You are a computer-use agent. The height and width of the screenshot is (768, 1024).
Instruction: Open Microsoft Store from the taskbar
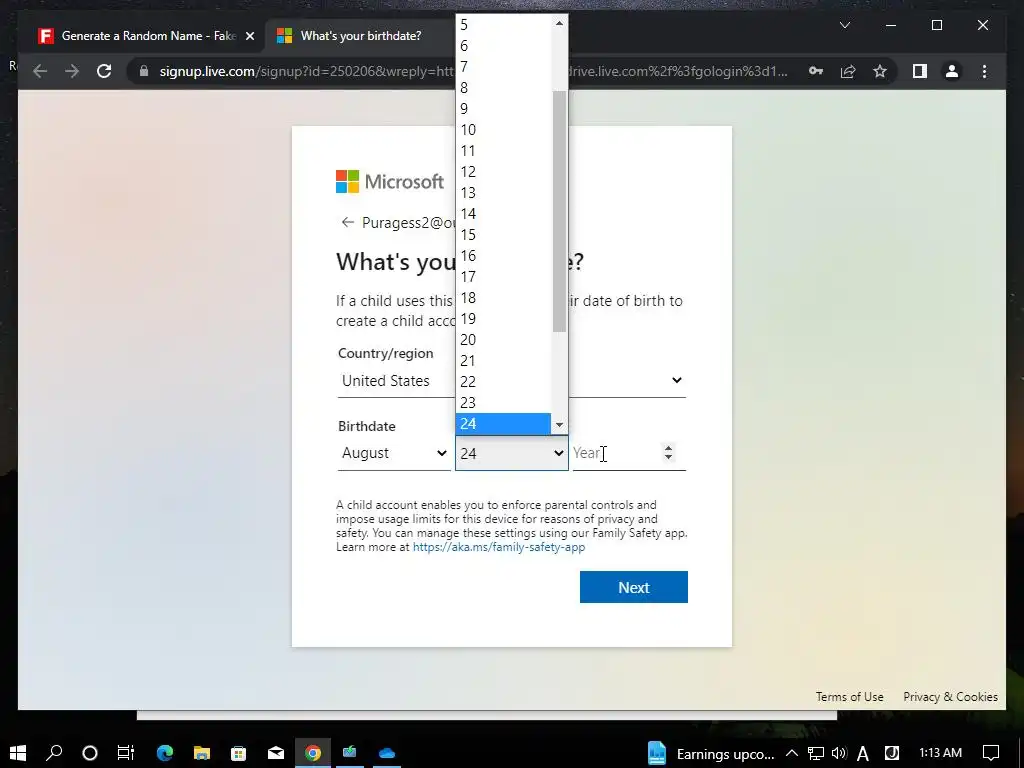pyautogui.click(x=239, y=753)
